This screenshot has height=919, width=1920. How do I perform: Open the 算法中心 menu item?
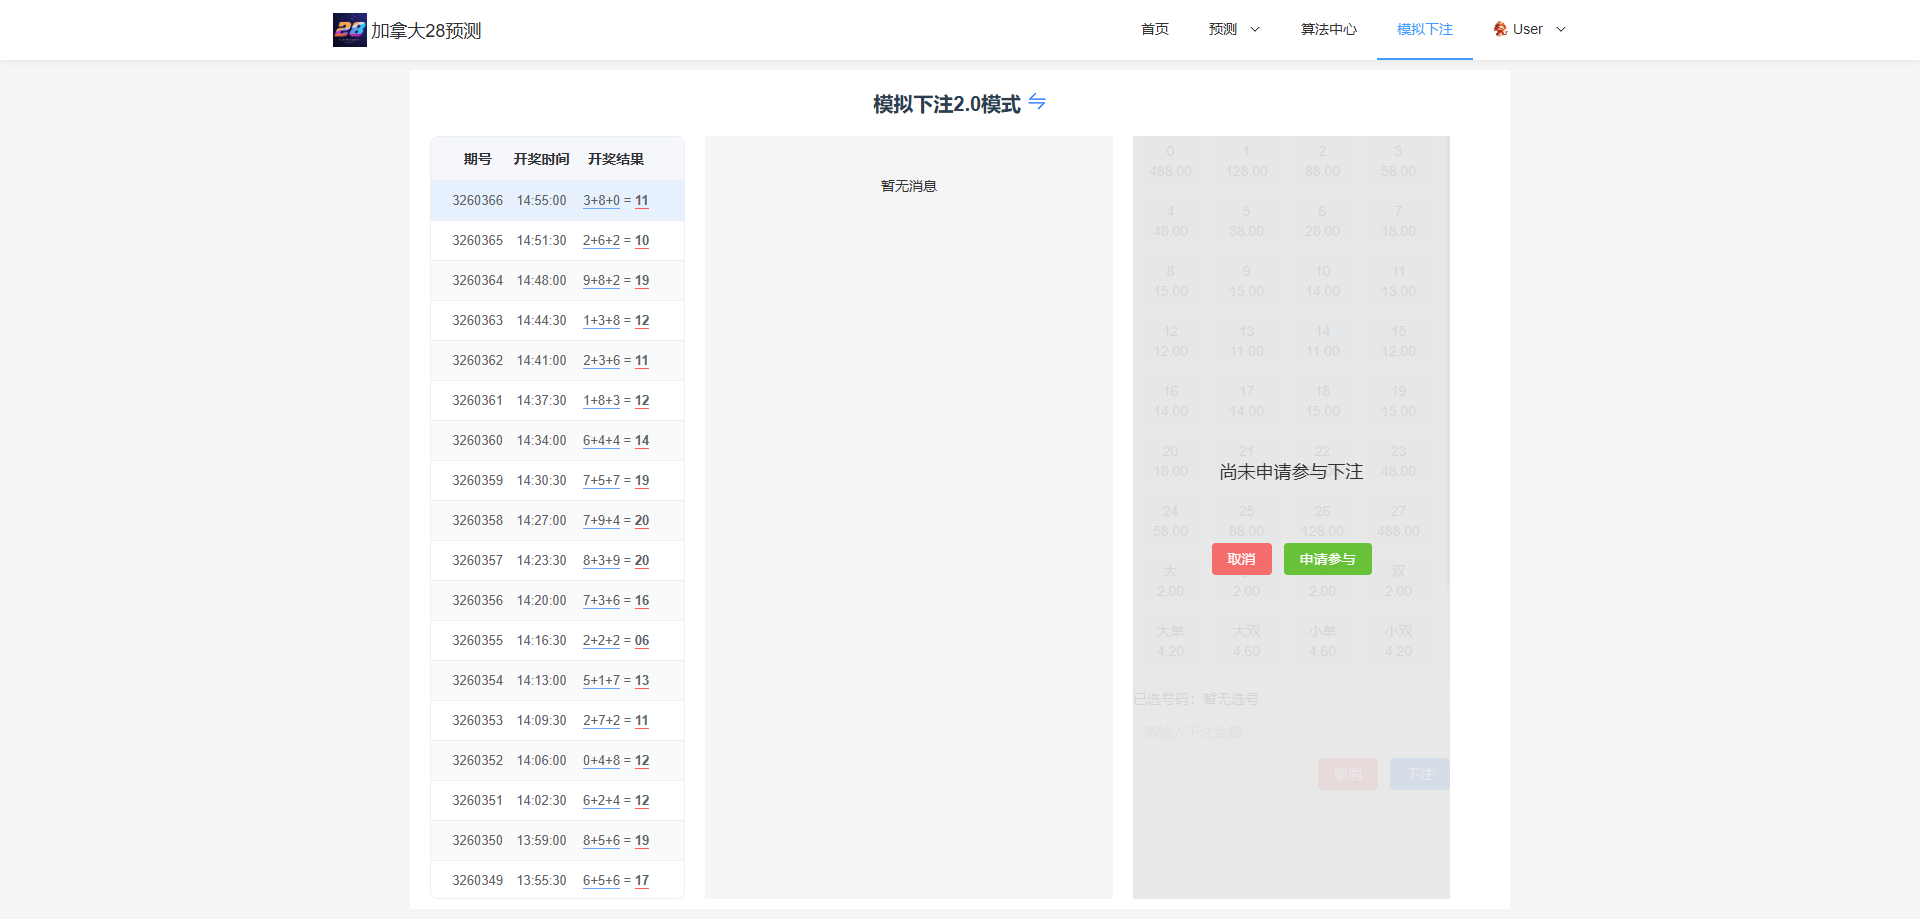point(1329,29)
